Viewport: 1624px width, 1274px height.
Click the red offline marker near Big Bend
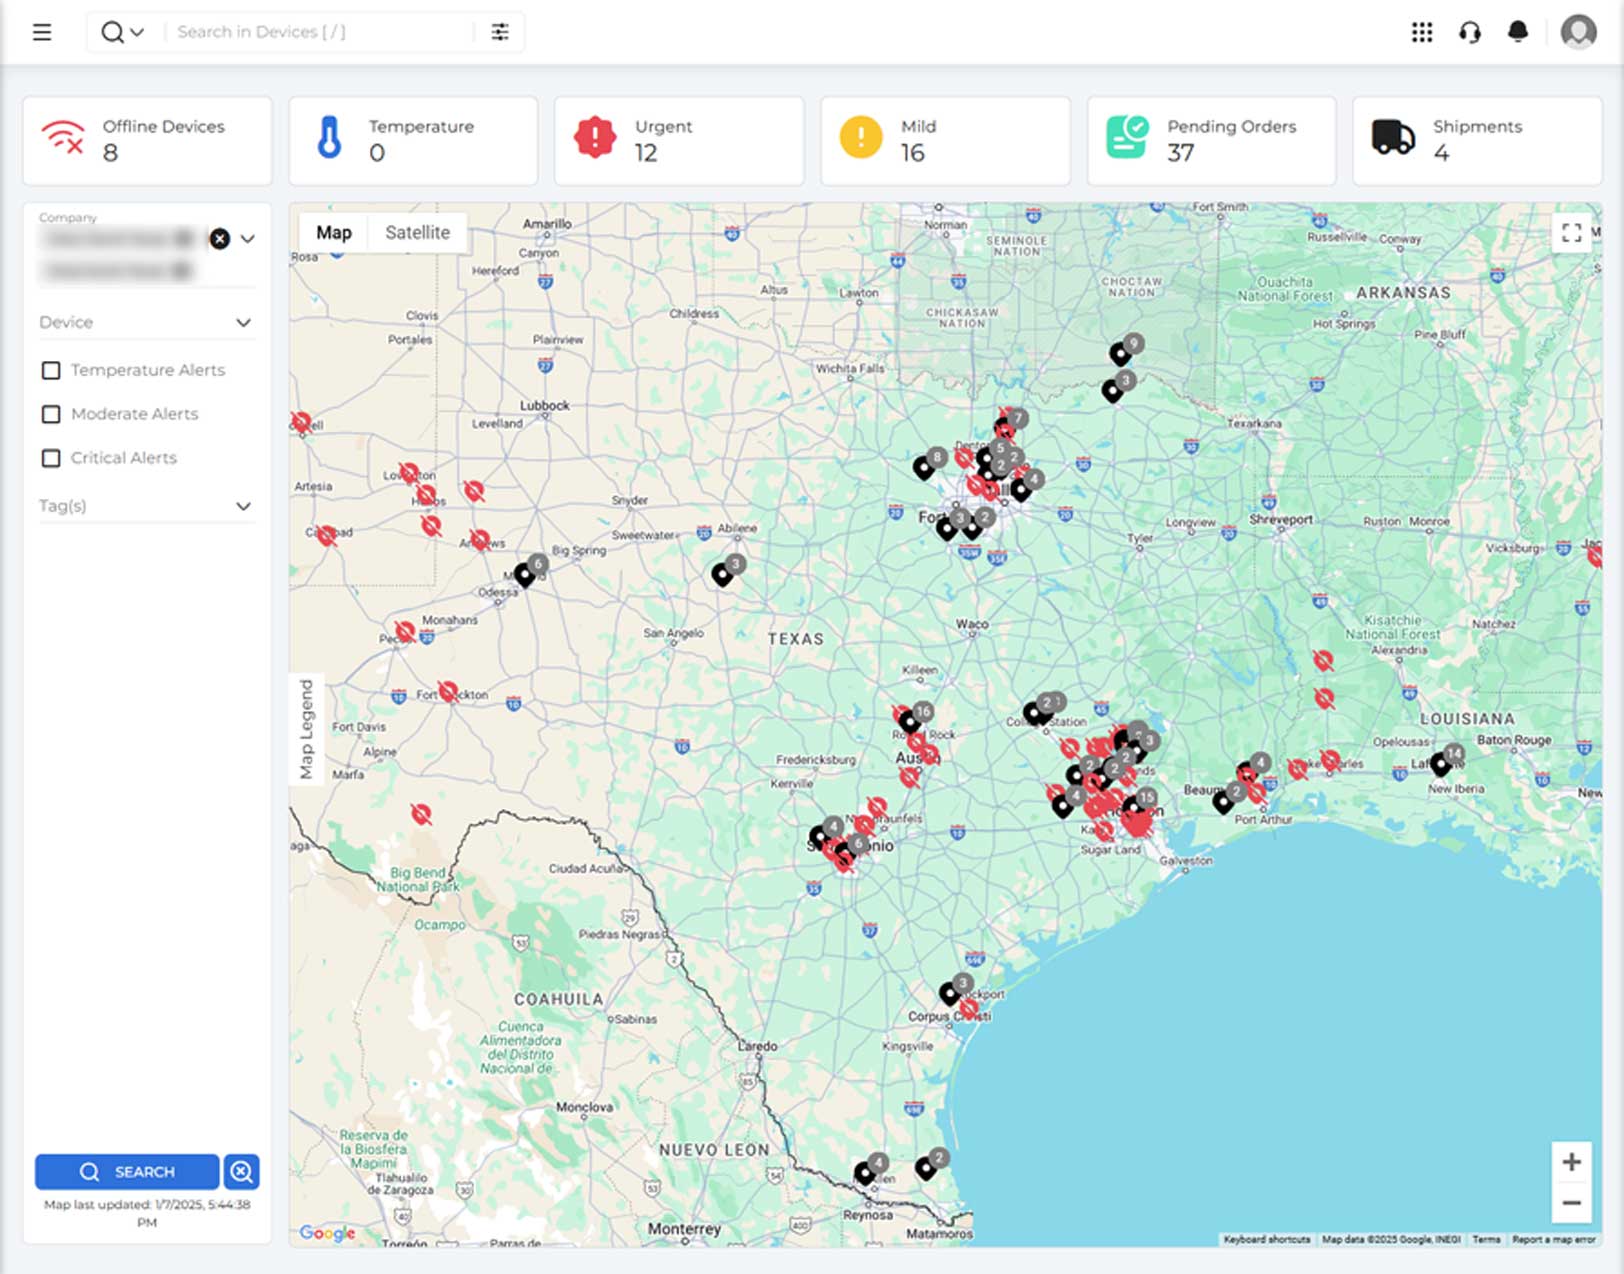[421, 814]
